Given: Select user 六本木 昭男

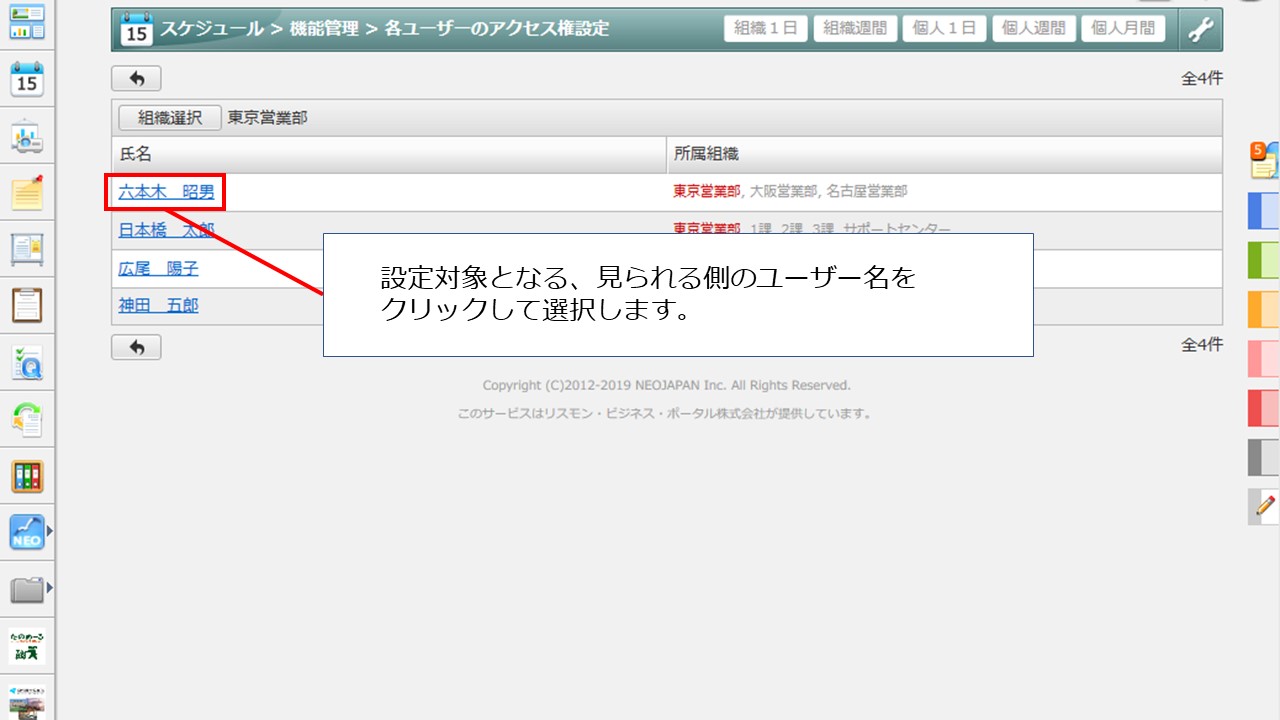Looking at the screenshot, I should coord(167,192).
